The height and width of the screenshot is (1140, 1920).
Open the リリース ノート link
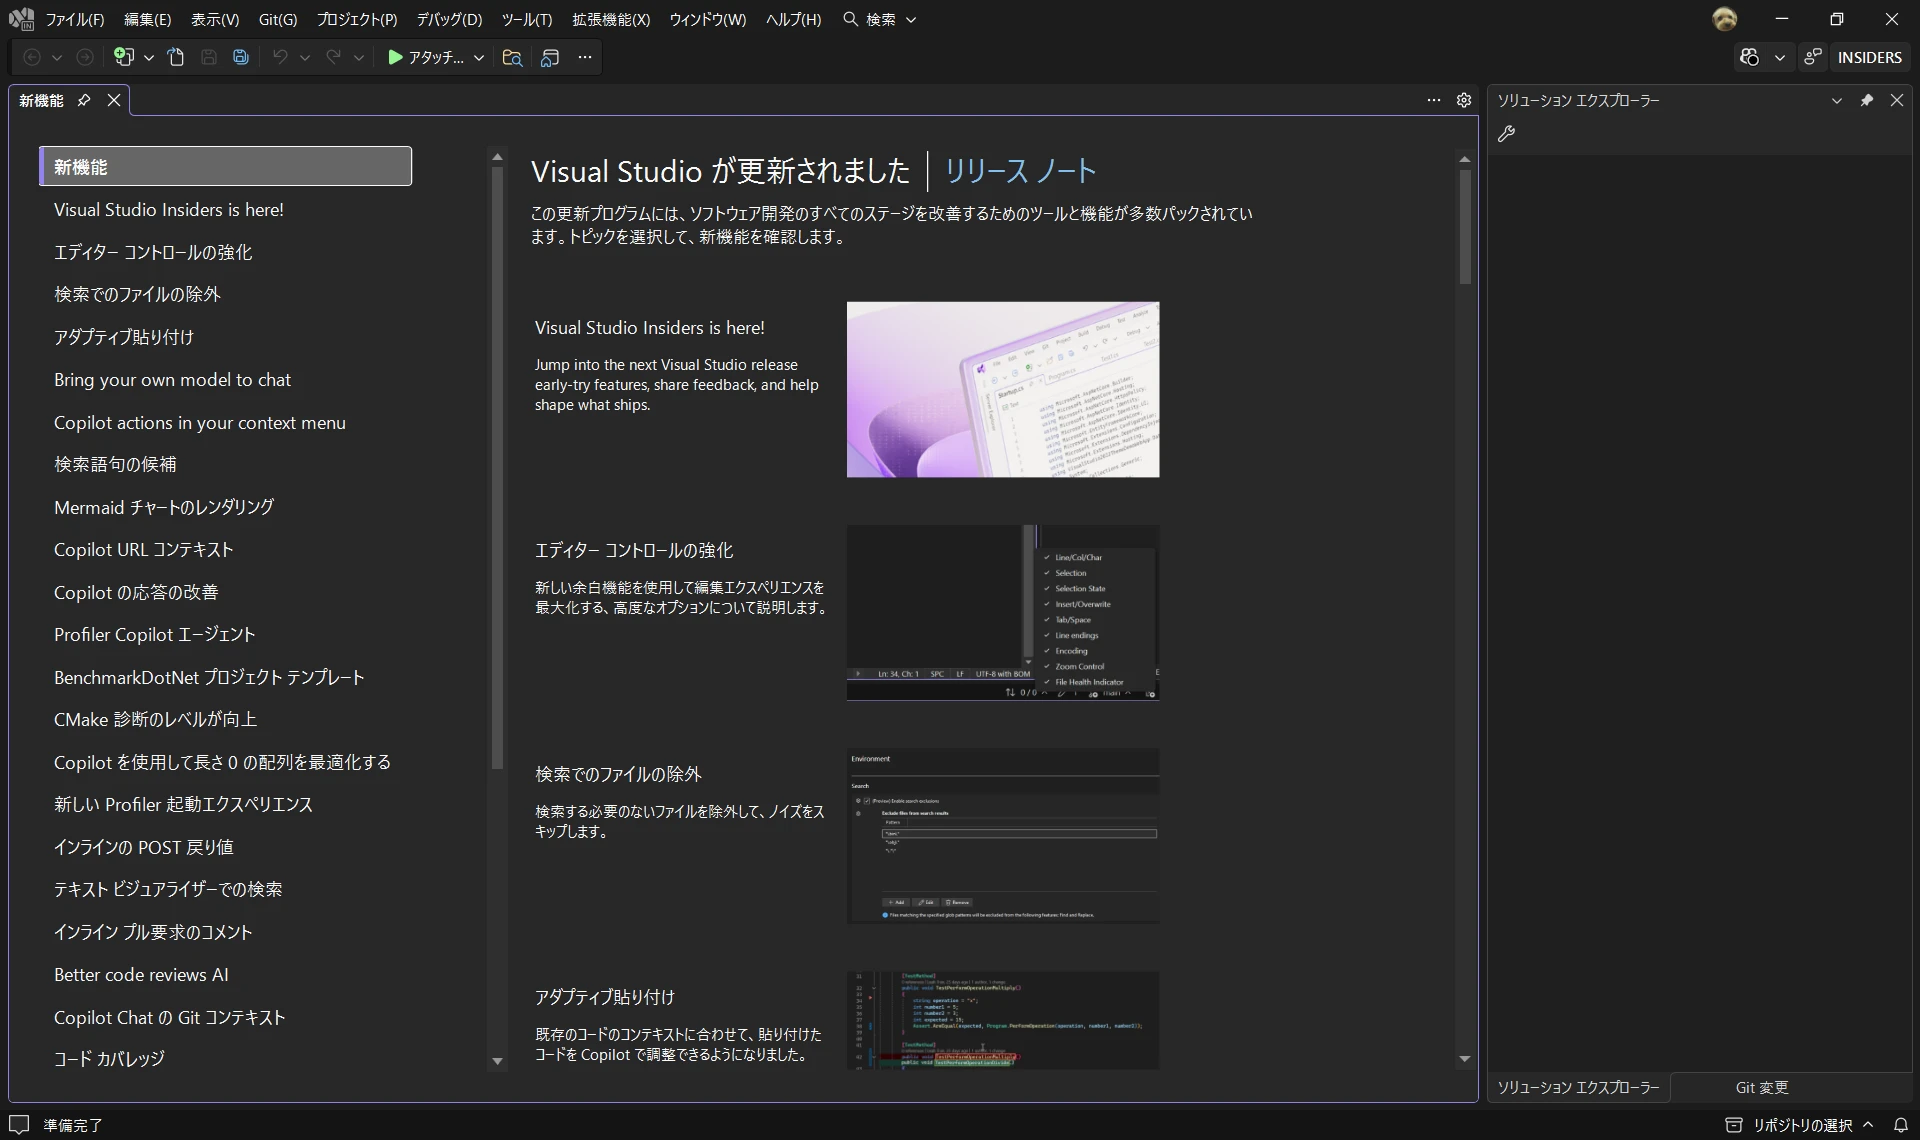pos(1020,171)
